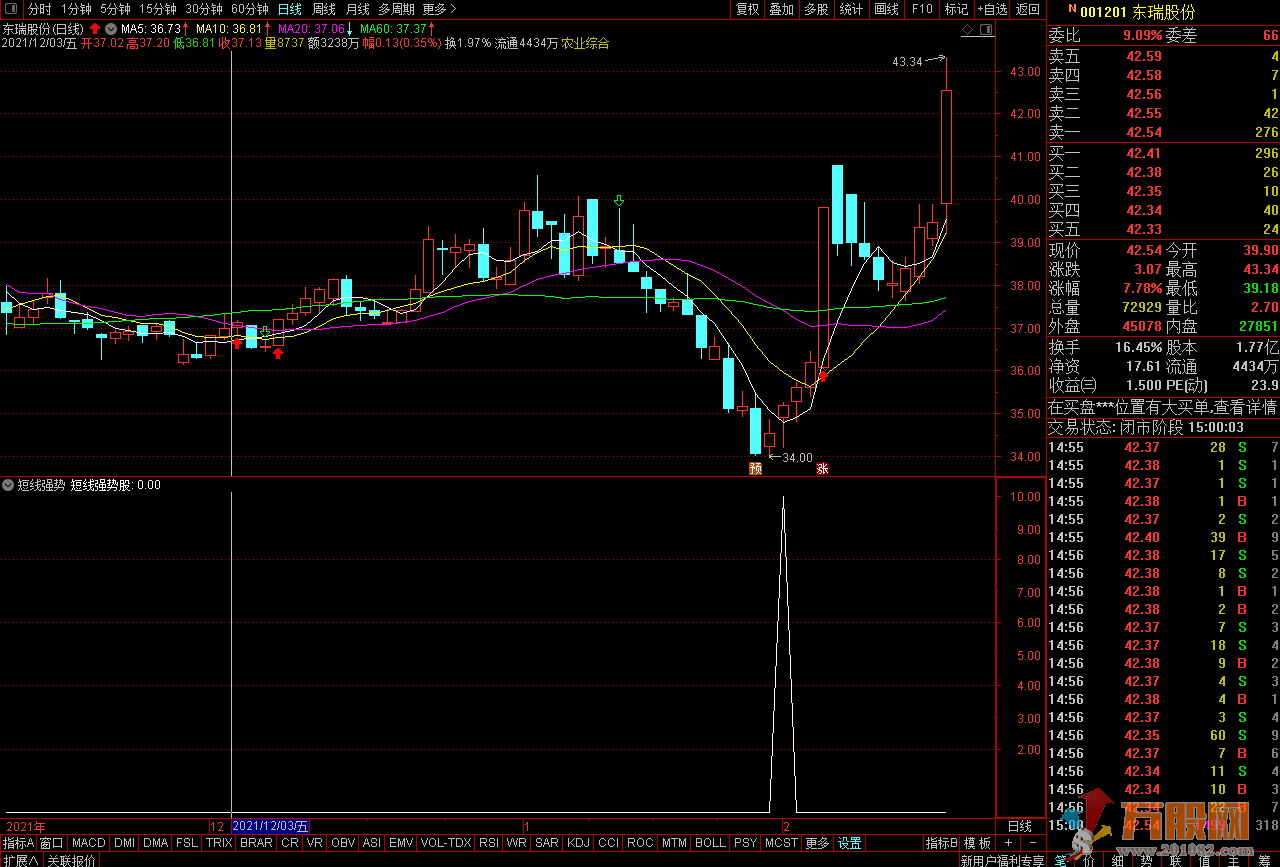1280x867 pixels.
Task: Switch to 5分钟 period
Action: click(x=115, y=9)
